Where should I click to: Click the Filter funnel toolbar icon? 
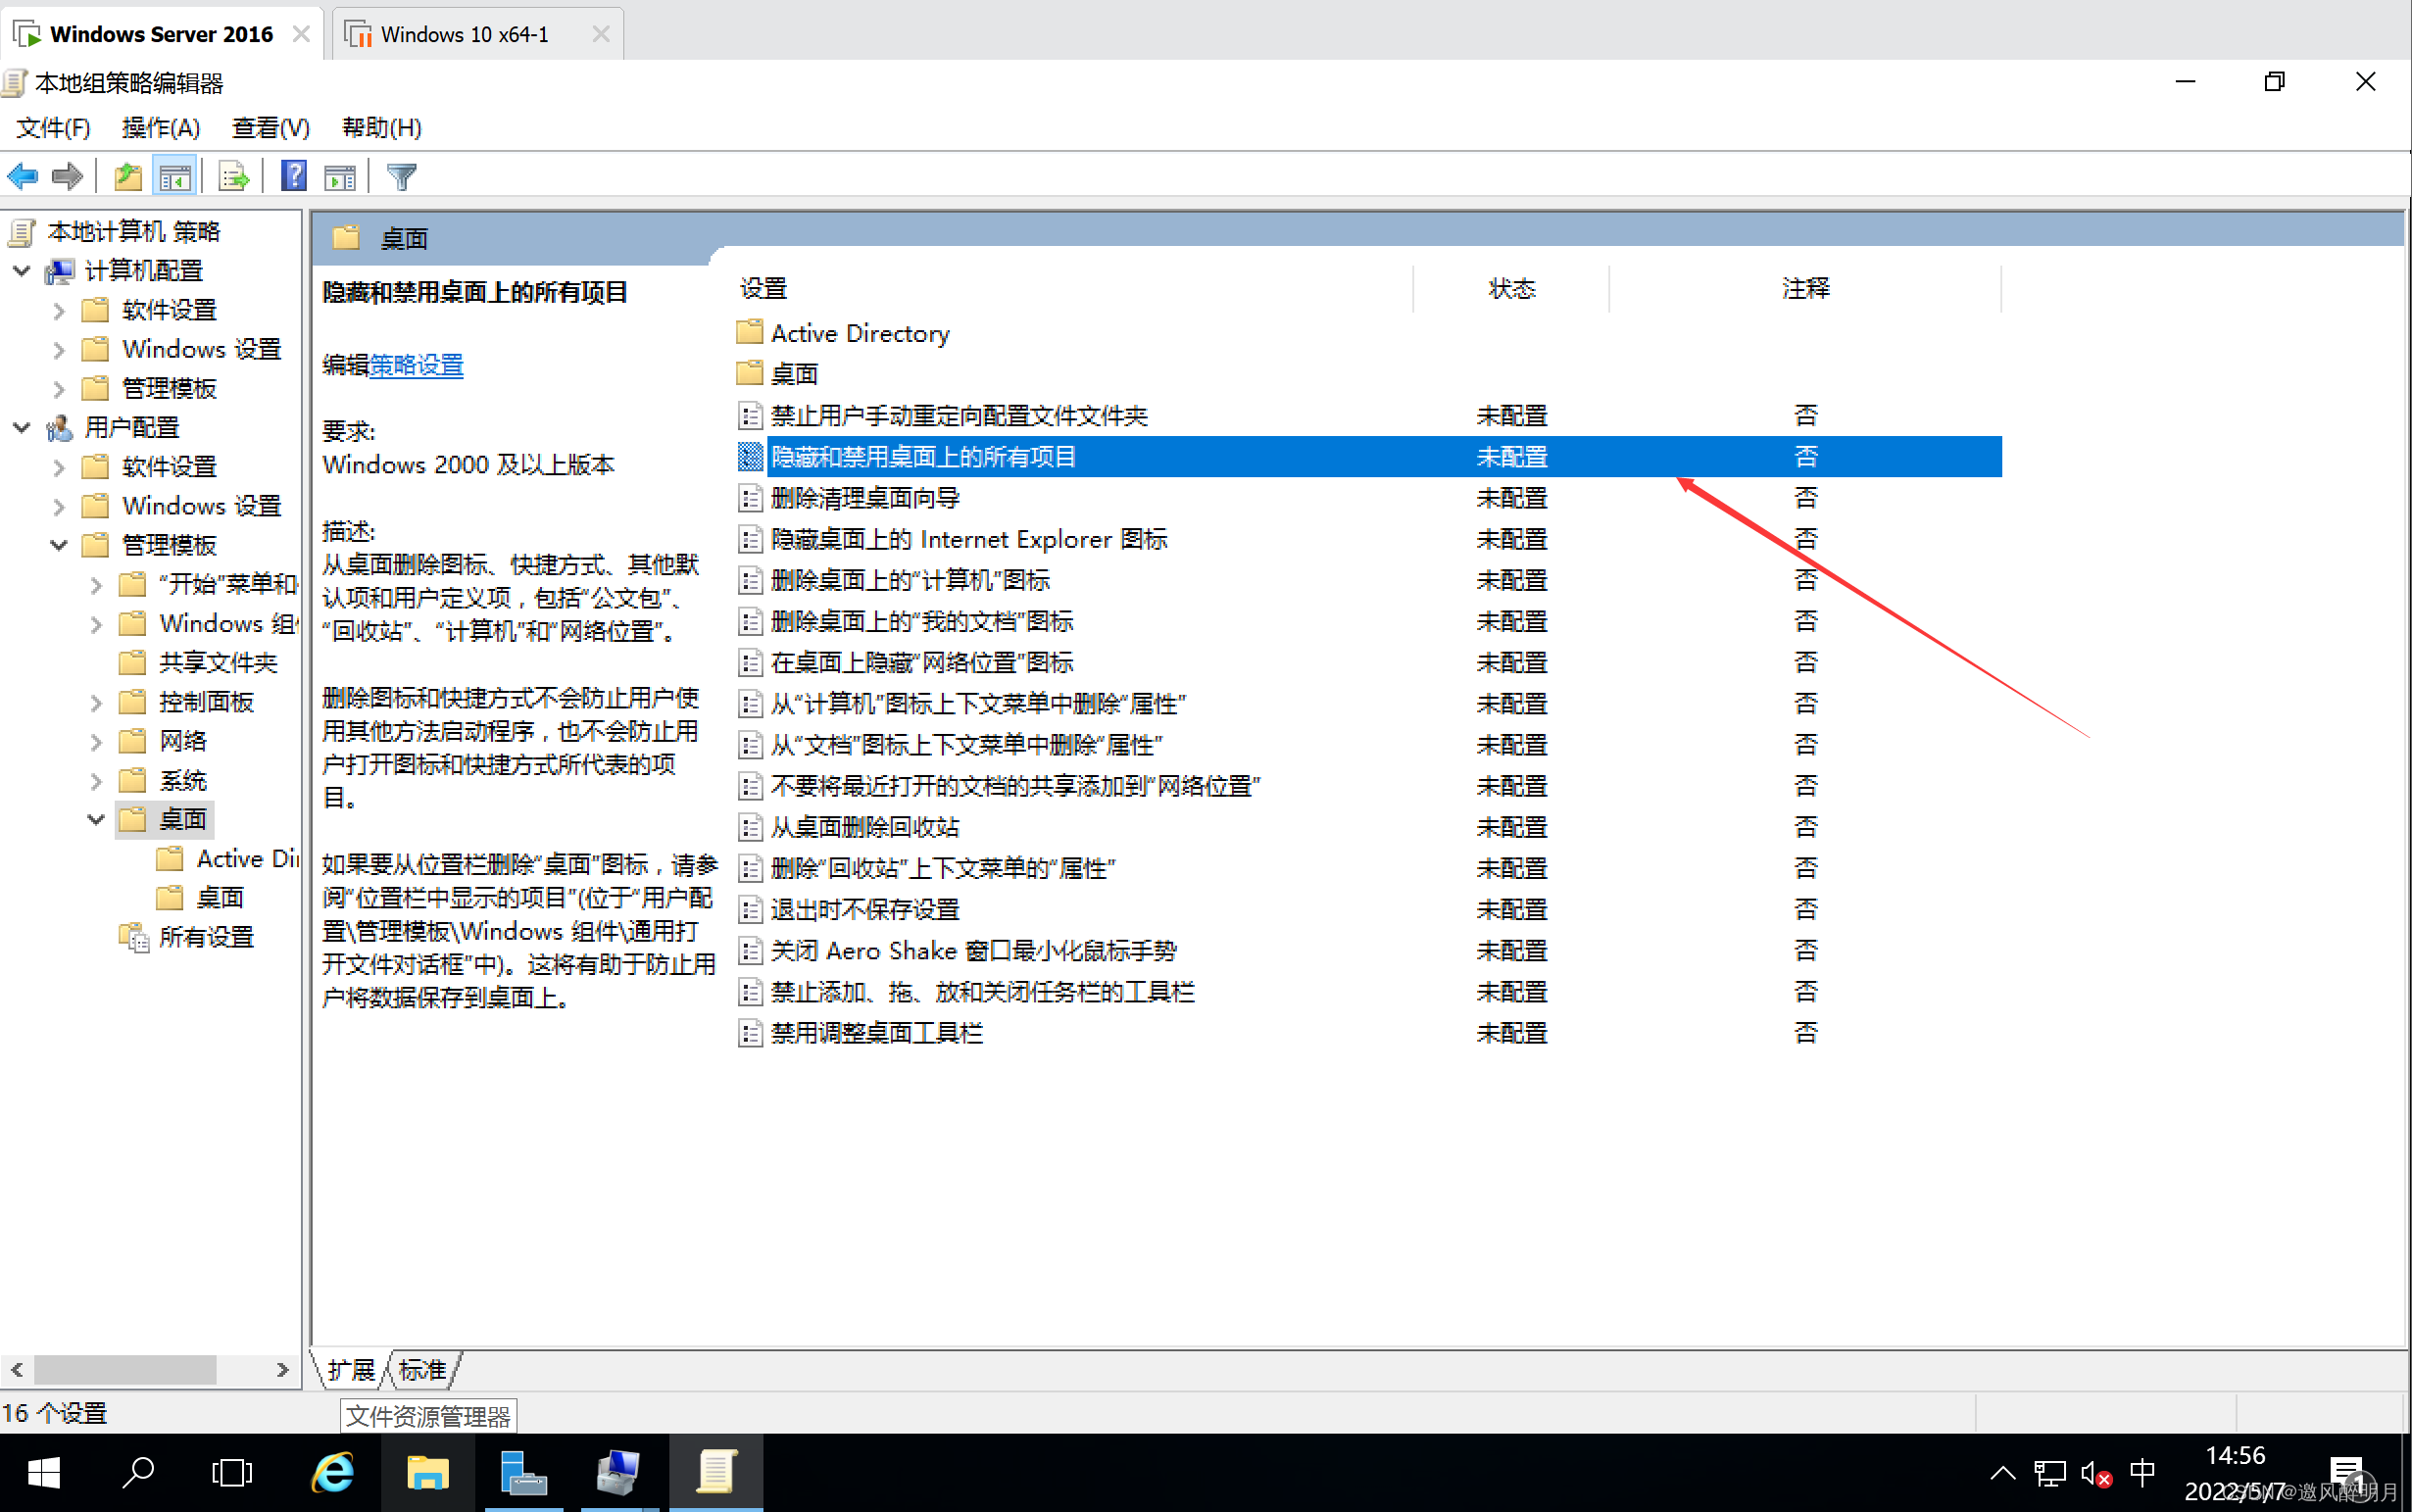[401, 177]
